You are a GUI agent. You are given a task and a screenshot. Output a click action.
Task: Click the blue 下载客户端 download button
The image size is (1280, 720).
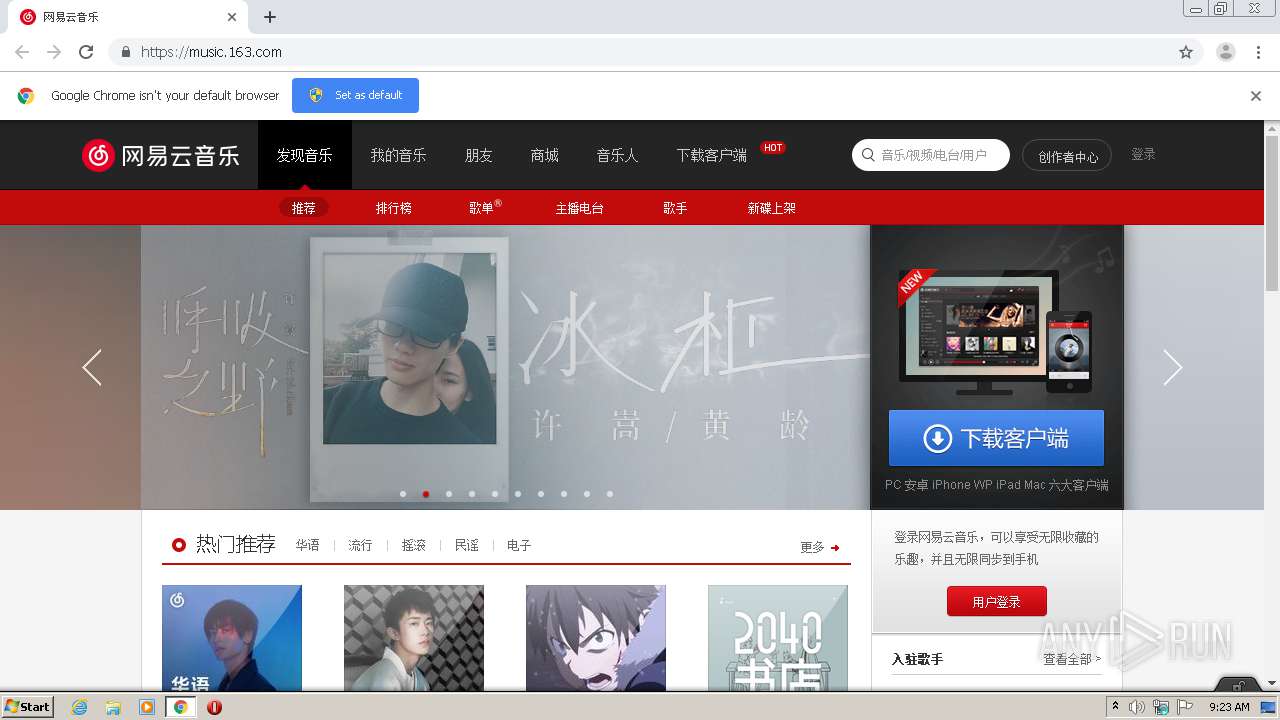pyautogui.click(x=996, y=438)
